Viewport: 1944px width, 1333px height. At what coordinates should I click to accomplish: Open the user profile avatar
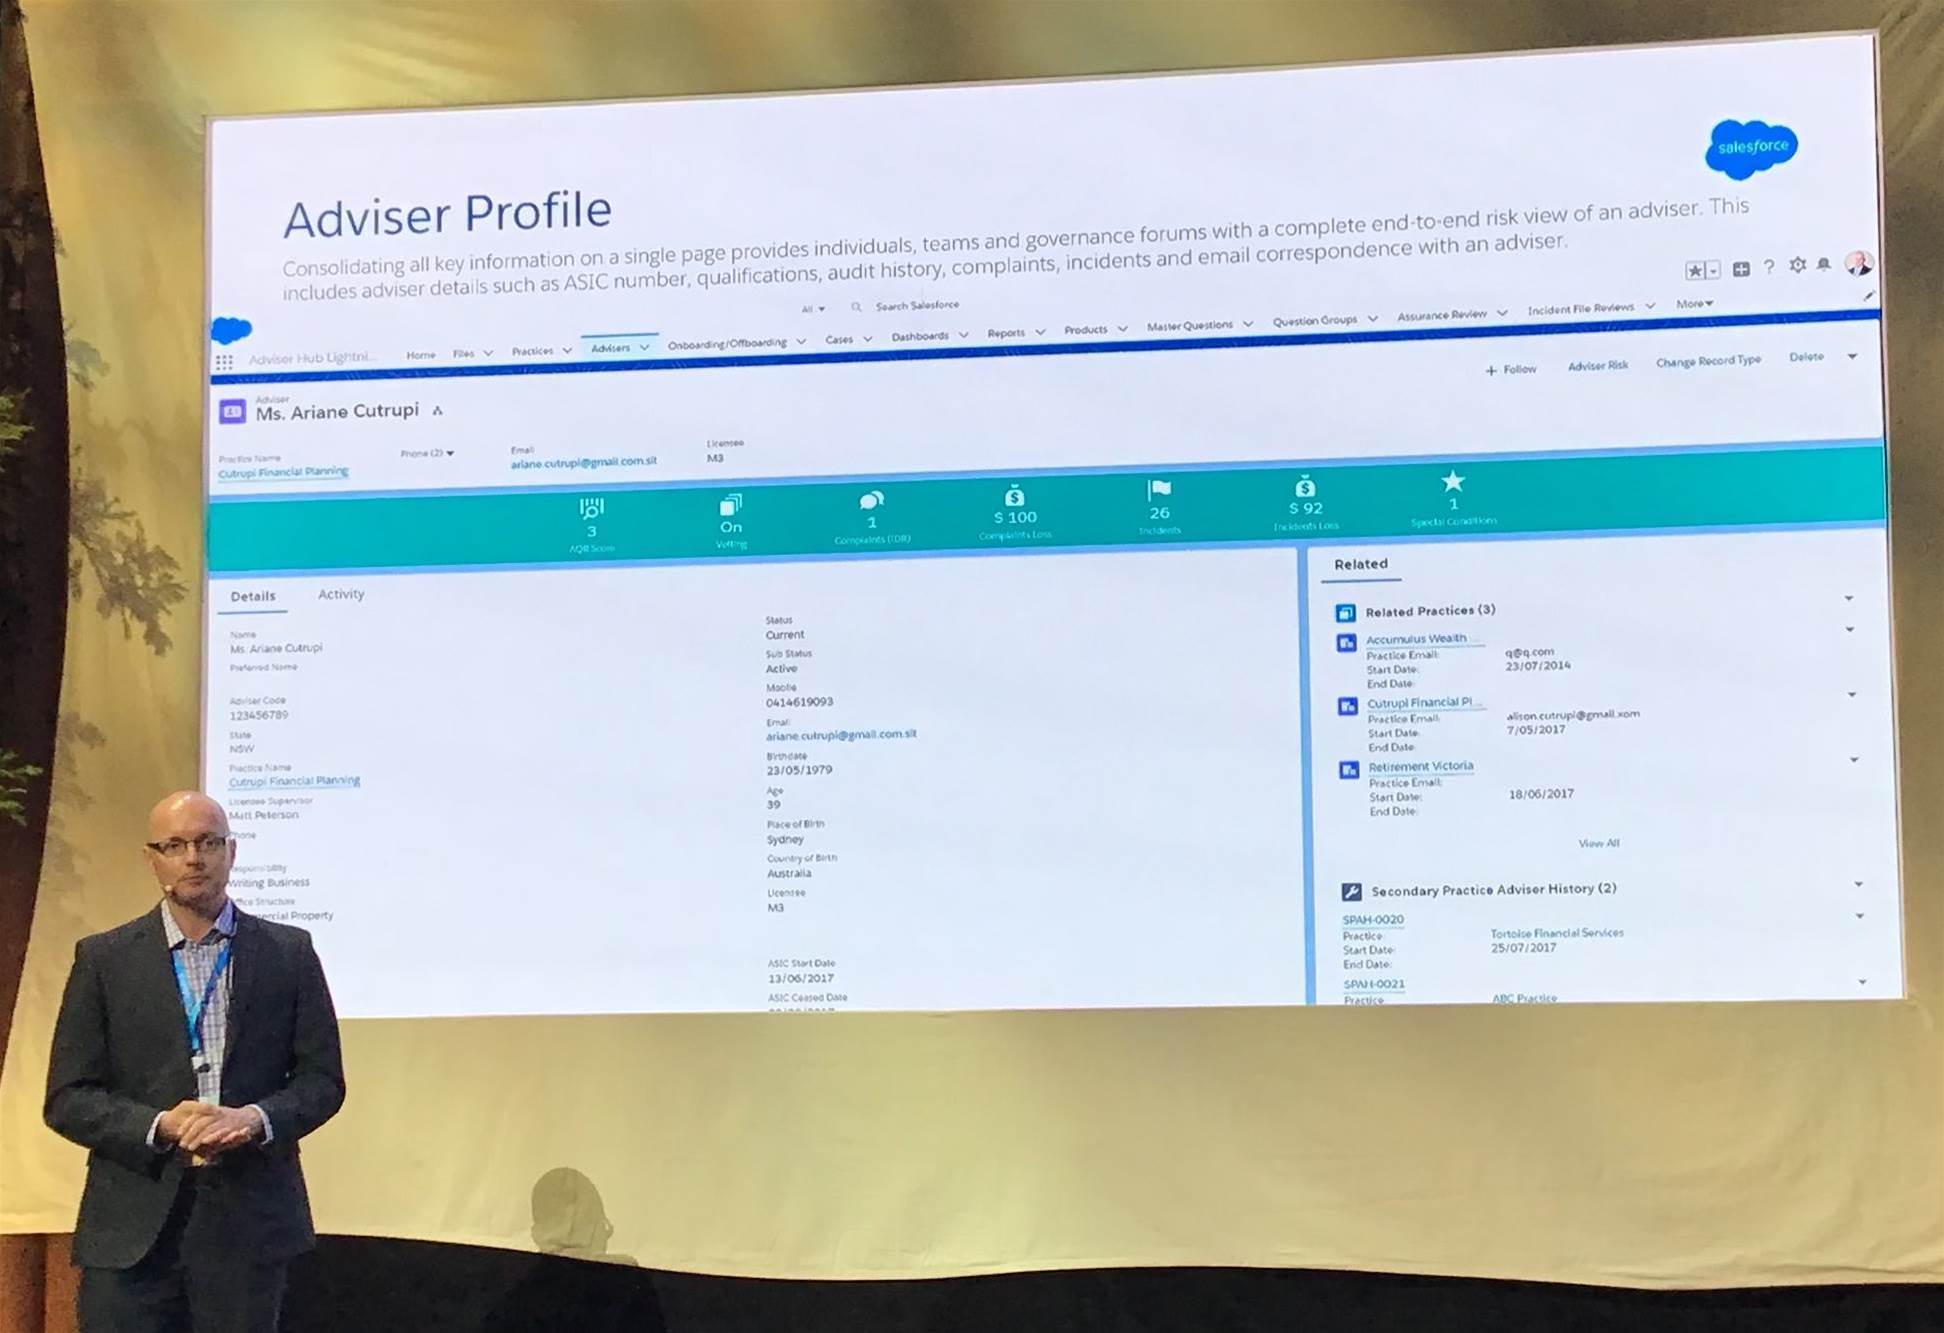(x=1859, y=262)
